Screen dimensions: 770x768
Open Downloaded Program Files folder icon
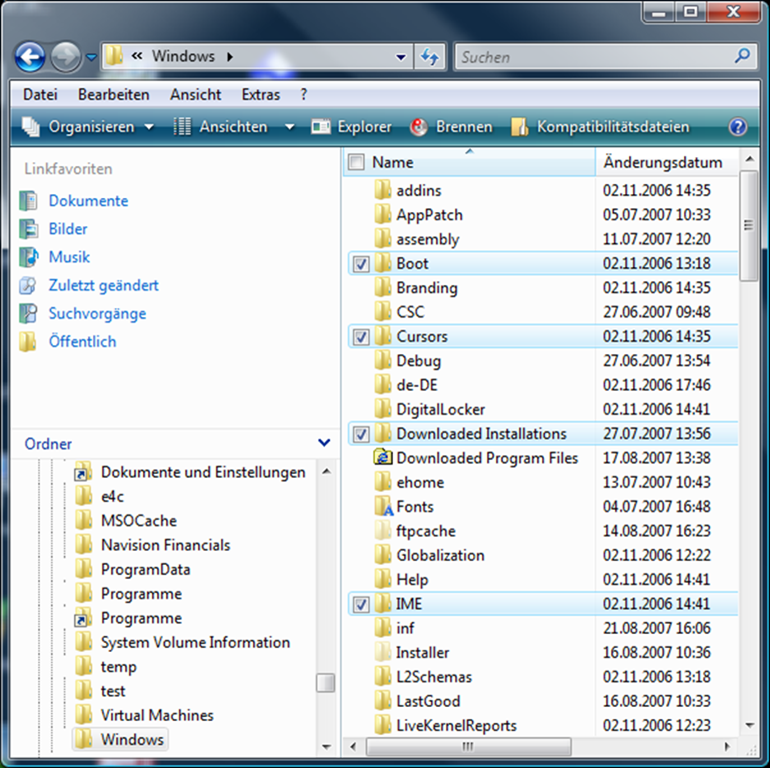coord(382,458)
